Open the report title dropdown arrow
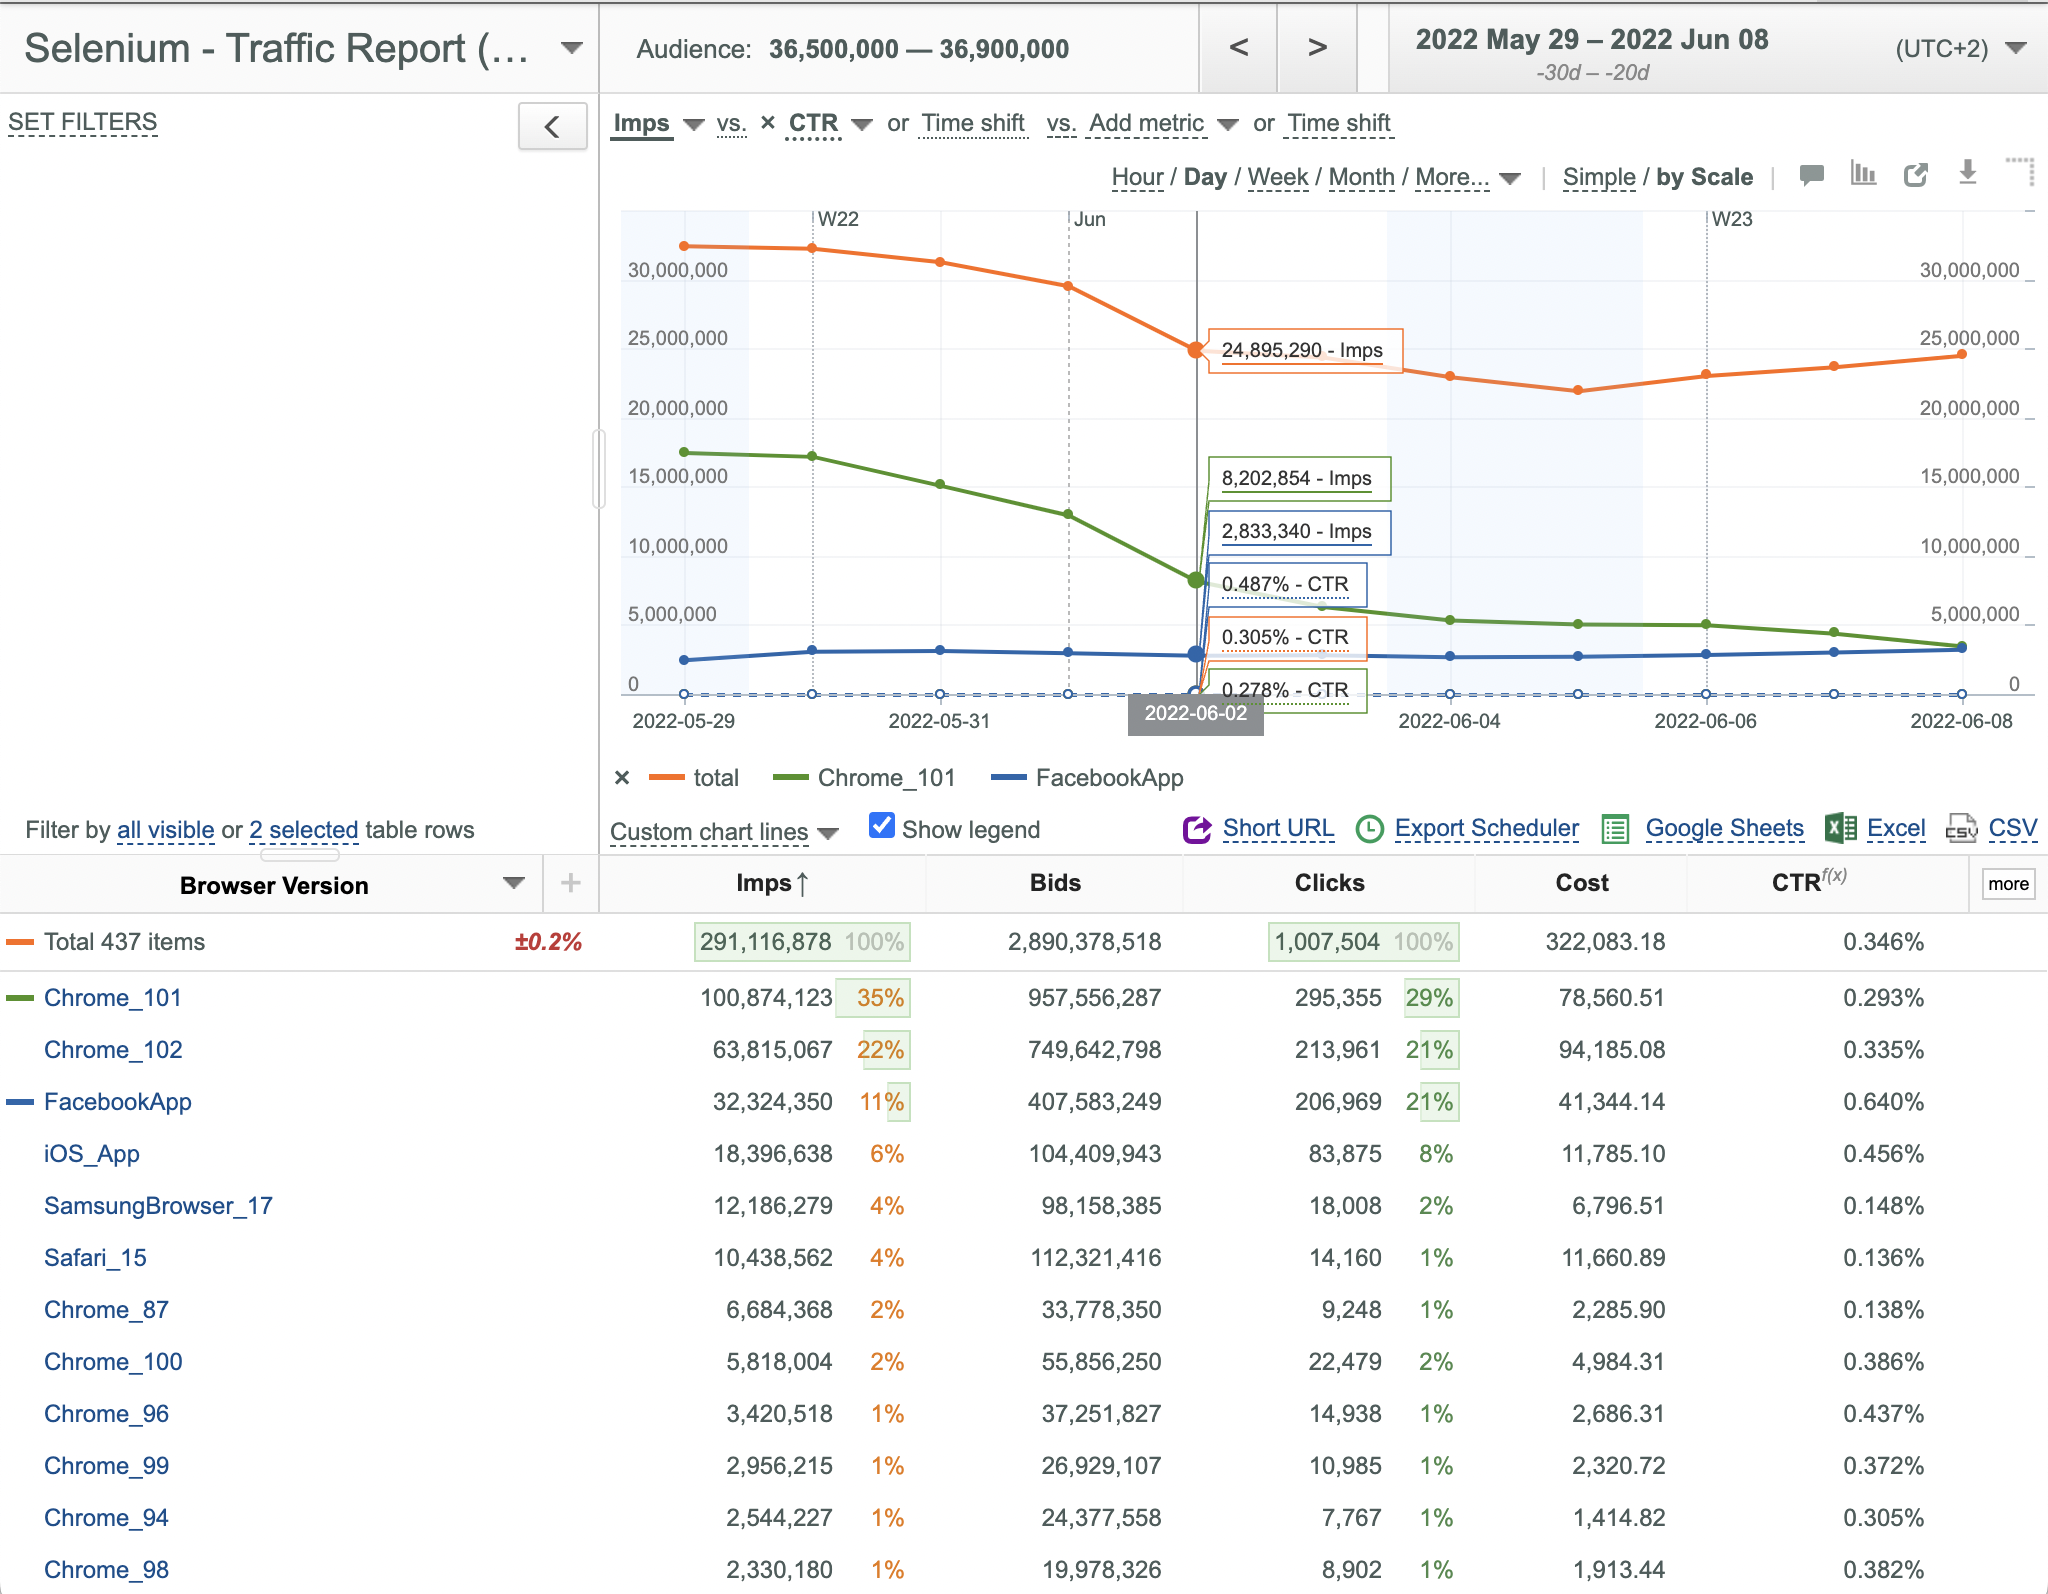The height and width of the screenshot is (1594, 2048). coord(572,48)
